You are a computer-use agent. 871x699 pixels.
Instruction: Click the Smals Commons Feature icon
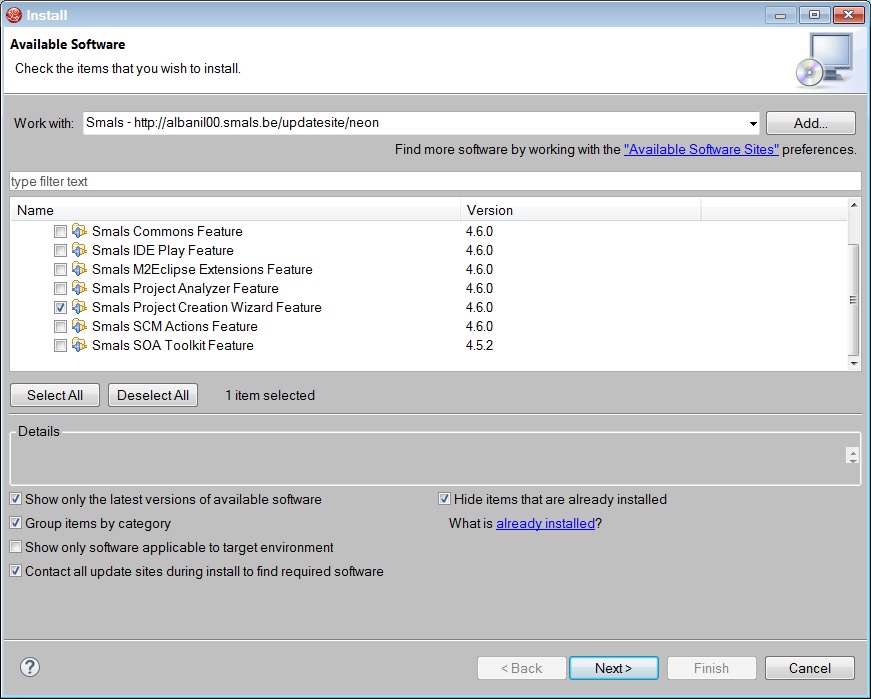tap(80, 231)
